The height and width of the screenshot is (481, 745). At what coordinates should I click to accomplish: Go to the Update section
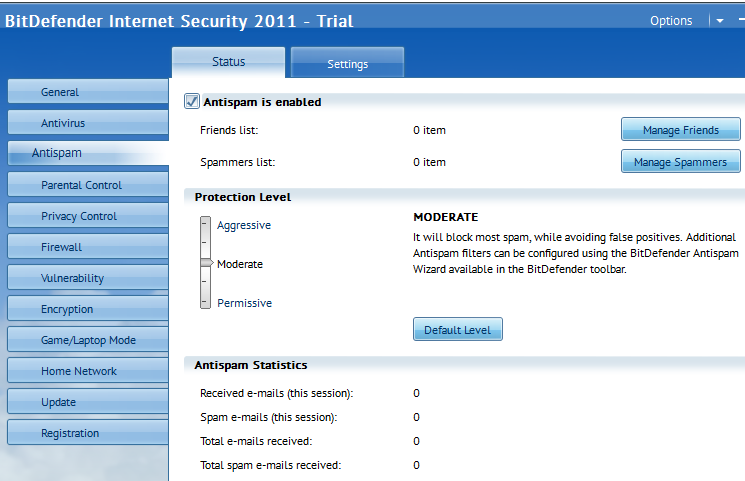88,402
